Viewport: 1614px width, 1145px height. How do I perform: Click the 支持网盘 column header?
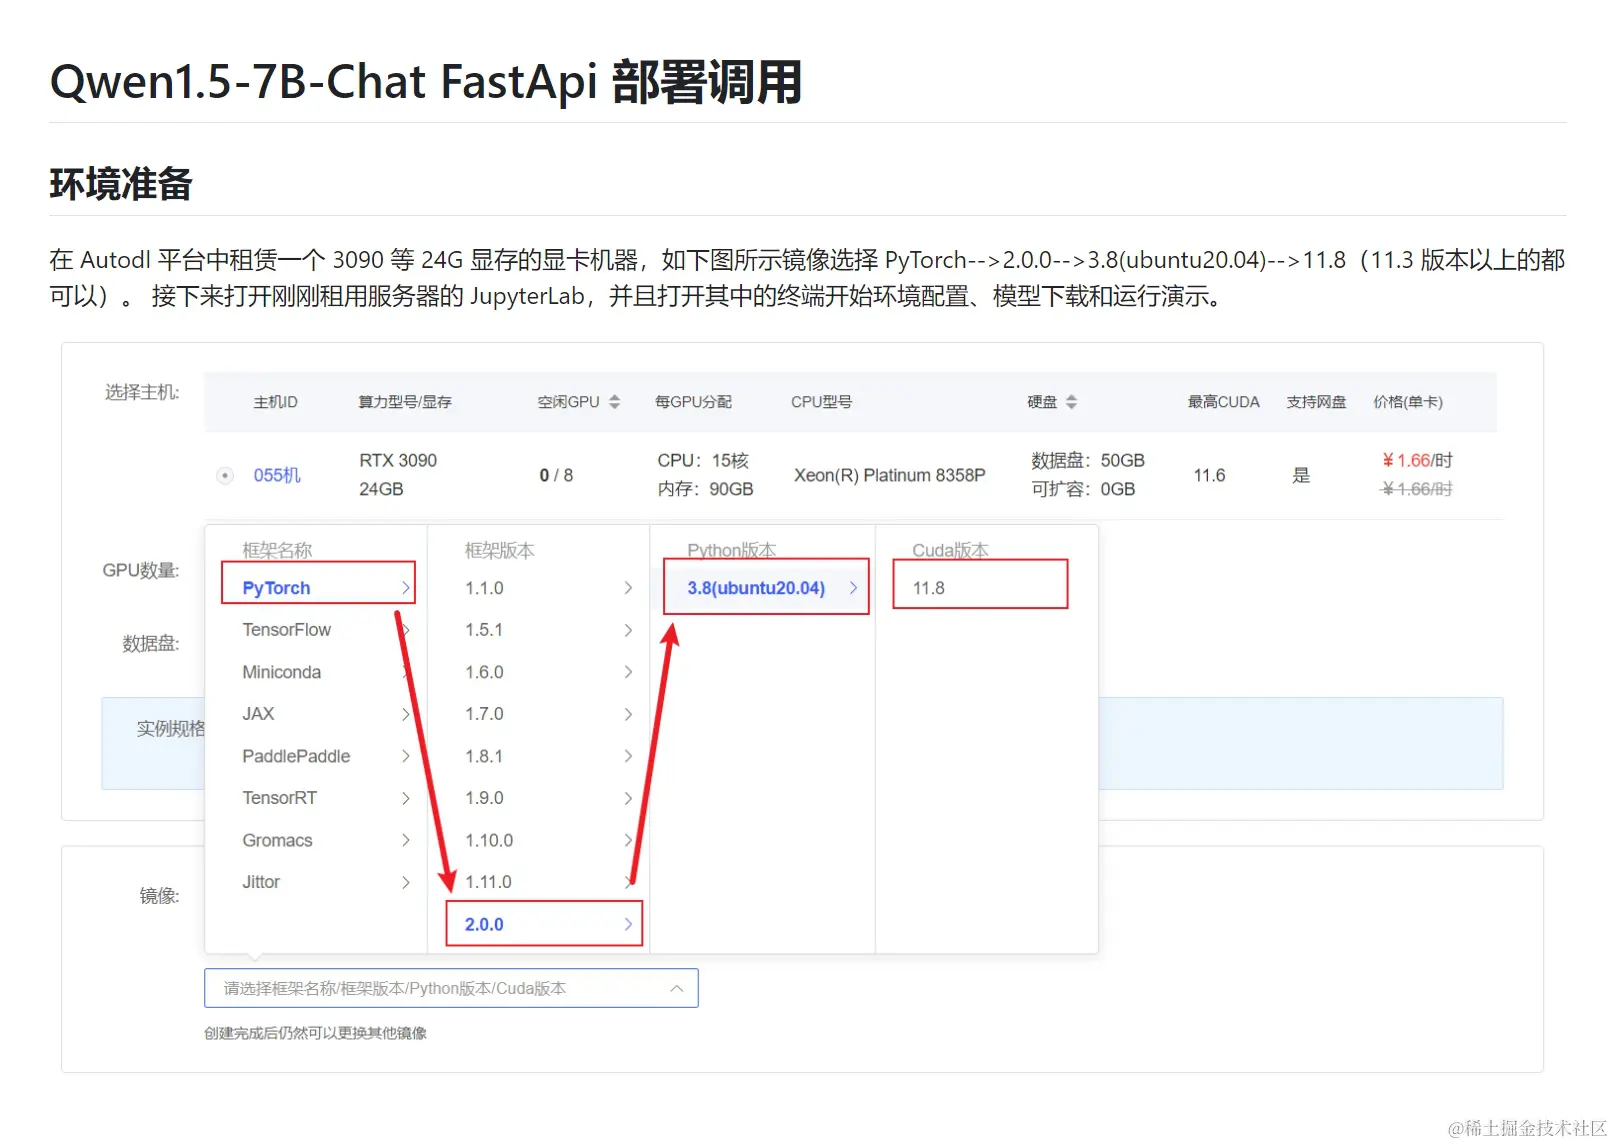pos(1316,402)
